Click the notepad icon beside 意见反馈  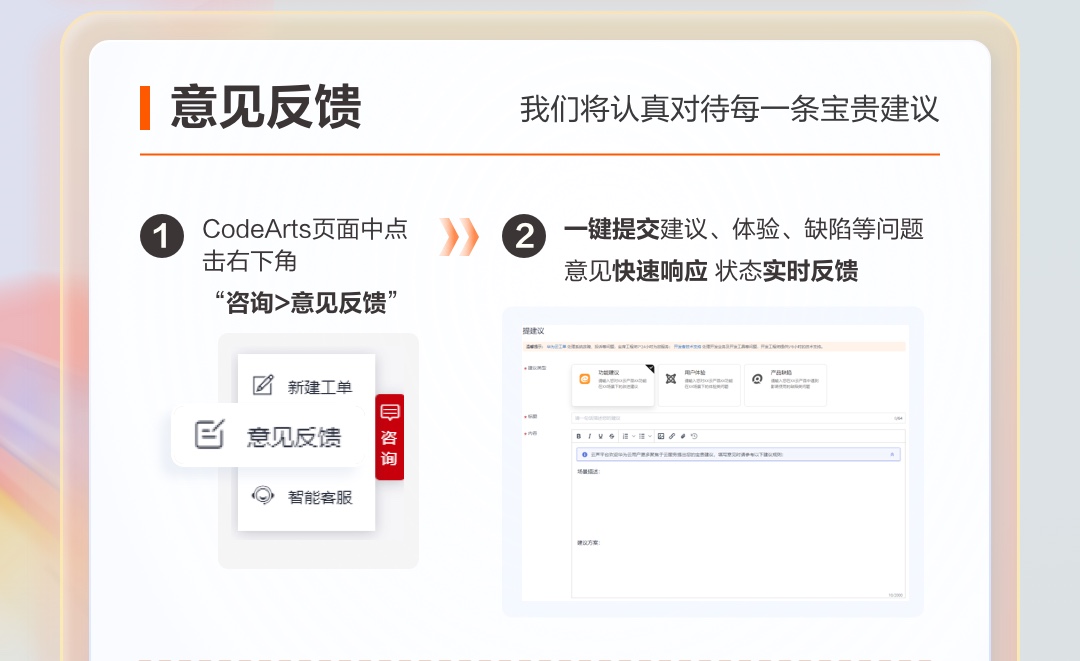click(209, 434)
